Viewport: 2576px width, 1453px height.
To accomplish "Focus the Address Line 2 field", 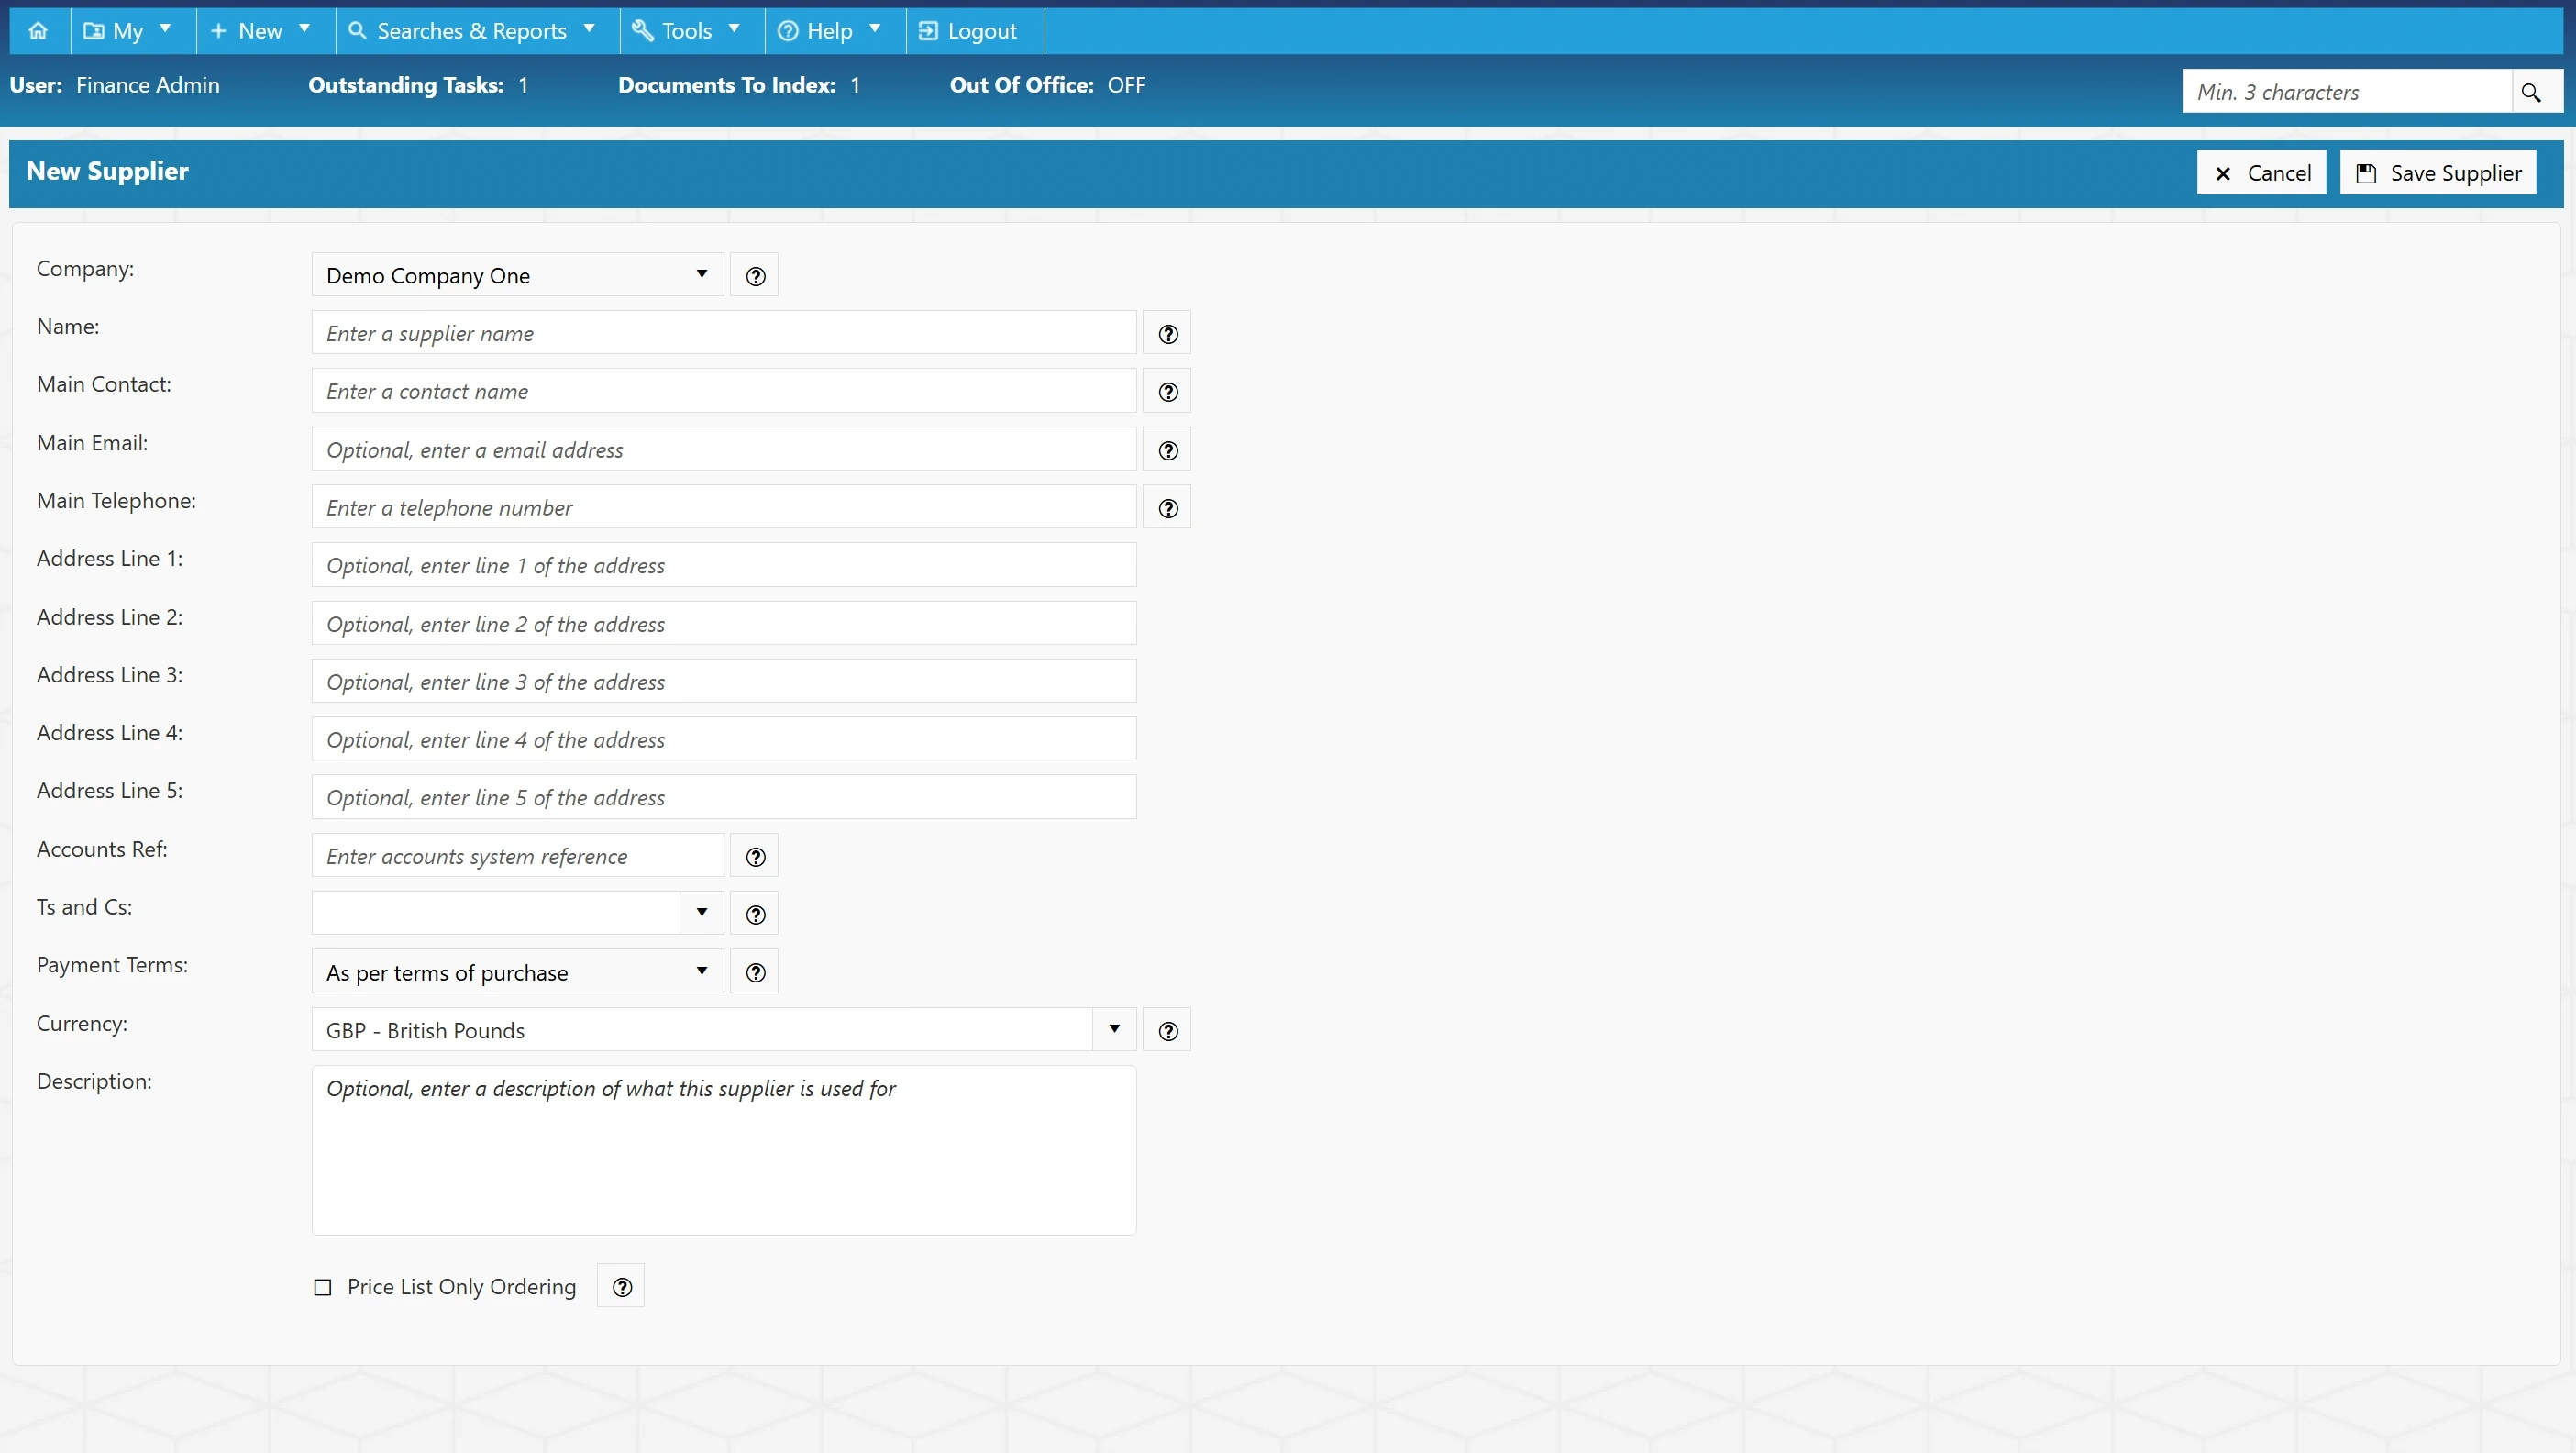I will coord(724,624).
